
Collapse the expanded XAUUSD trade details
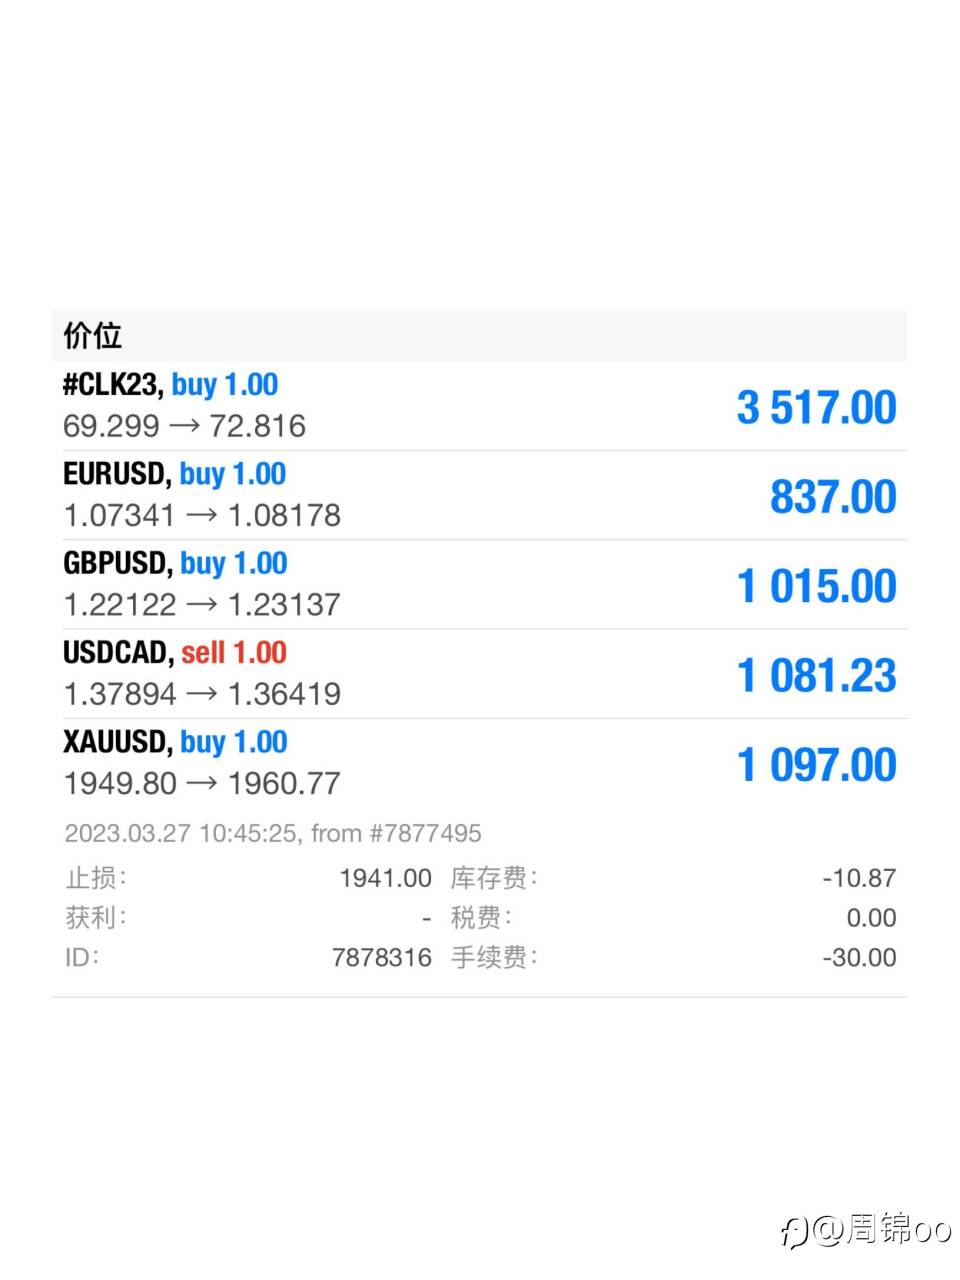tap(479, 763)
